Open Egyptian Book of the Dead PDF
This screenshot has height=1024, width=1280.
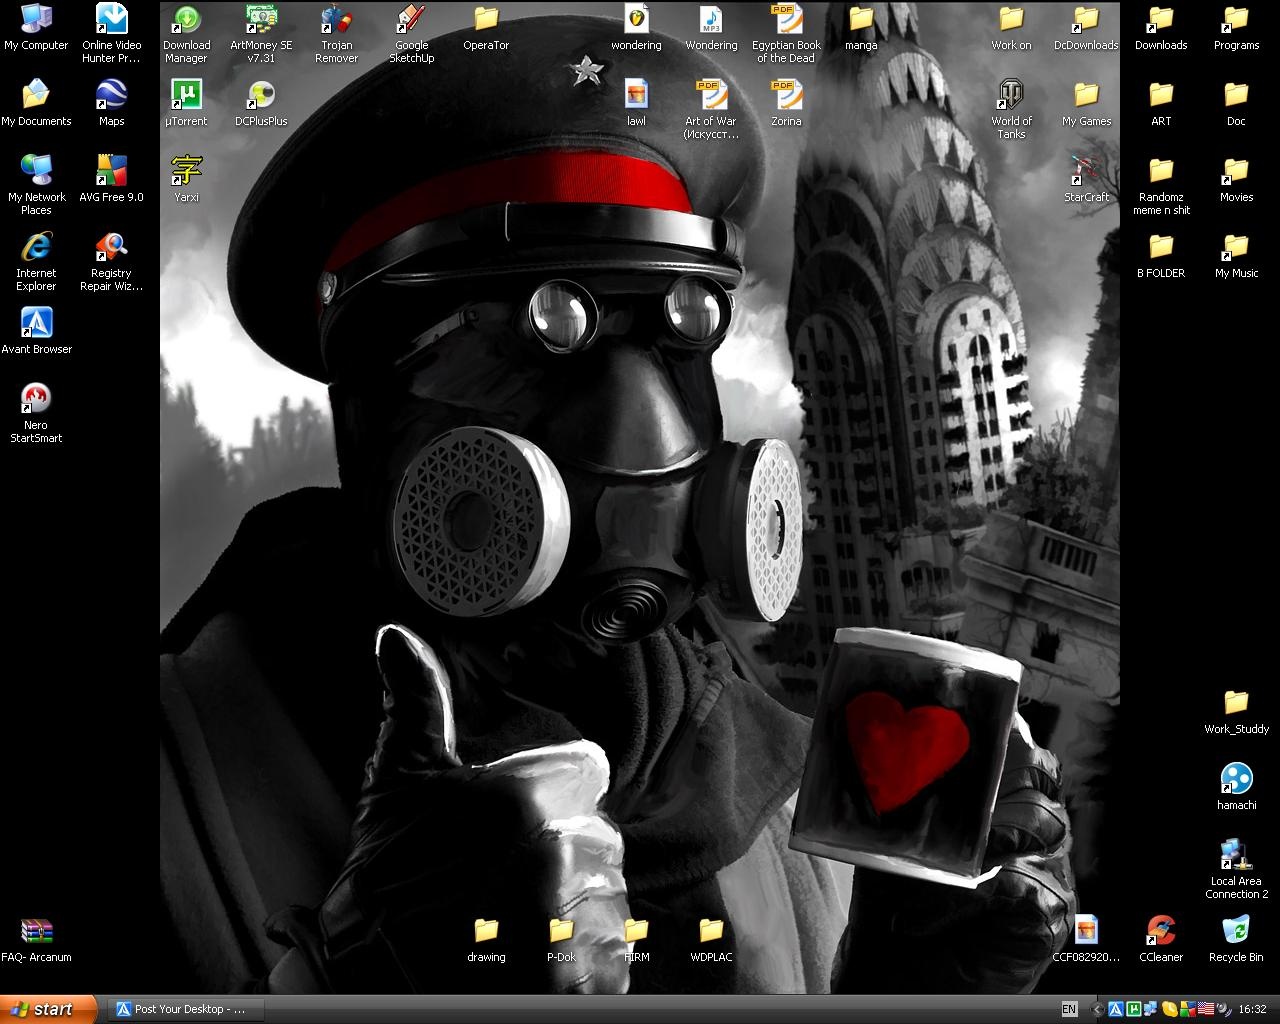pos(786,34)
